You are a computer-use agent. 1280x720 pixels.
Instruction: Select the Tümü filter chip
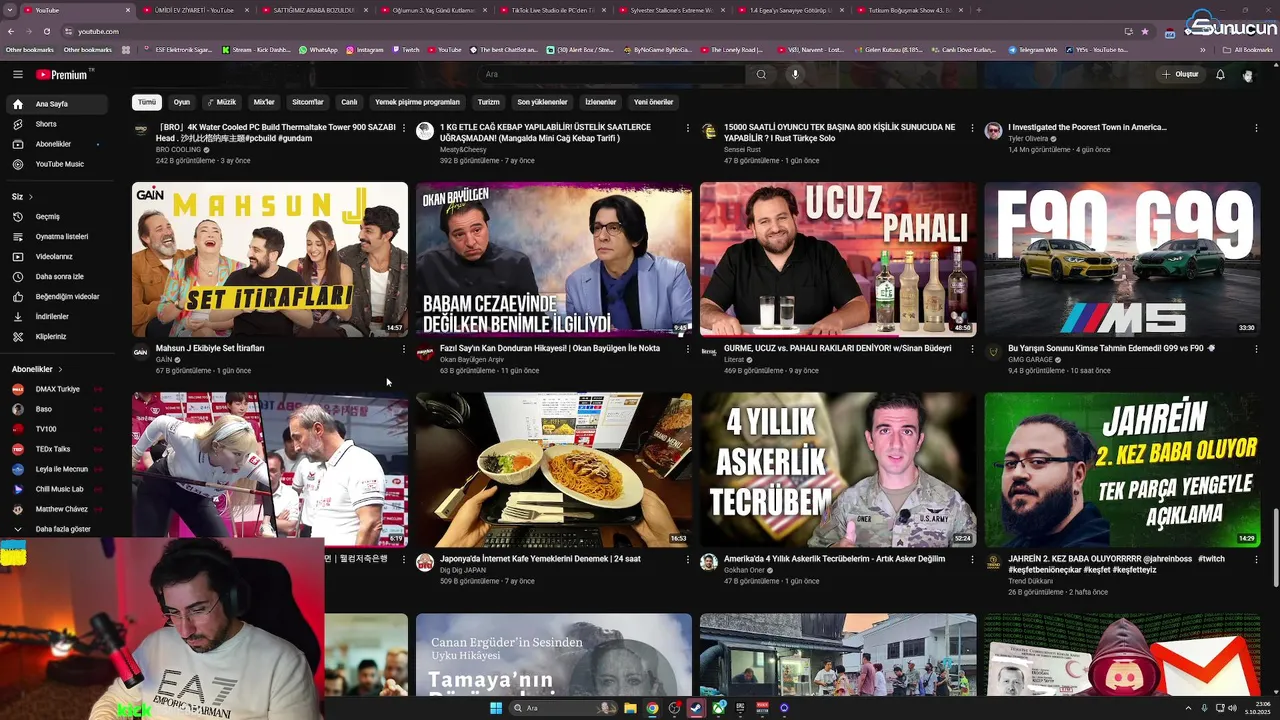click(x=147, y=102)
